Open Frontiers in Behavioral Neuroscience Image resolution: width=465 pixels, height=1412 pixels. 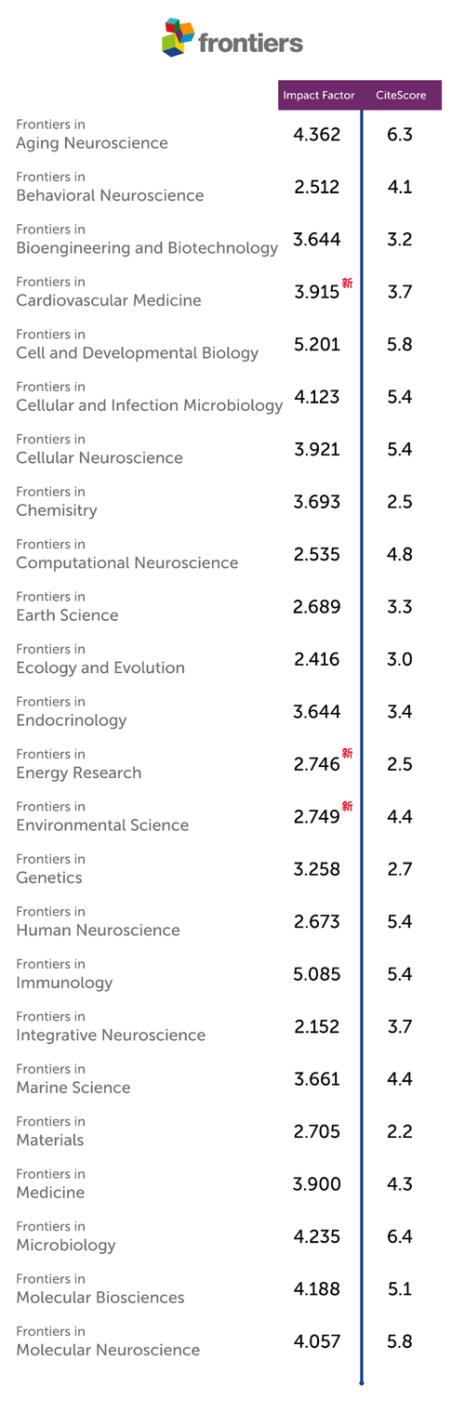coord(110,186)
